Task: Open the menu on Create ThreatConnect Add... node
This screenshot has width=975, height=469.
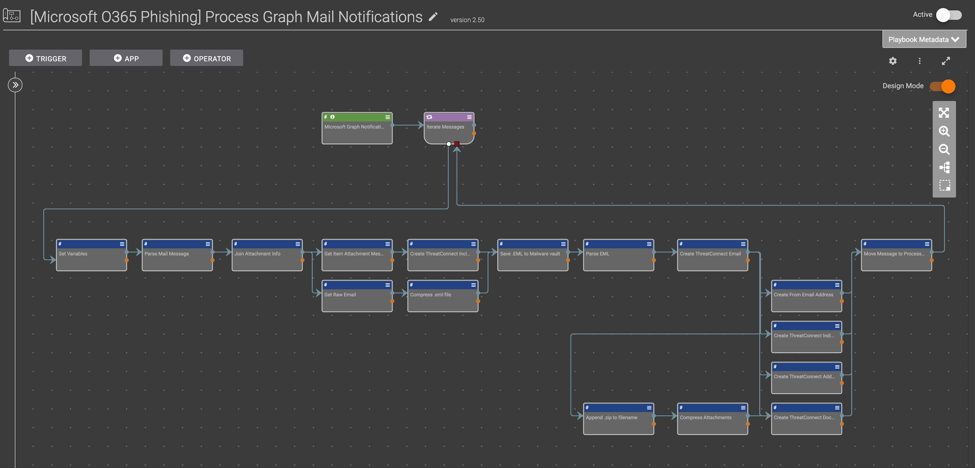Action: point(837,367)
